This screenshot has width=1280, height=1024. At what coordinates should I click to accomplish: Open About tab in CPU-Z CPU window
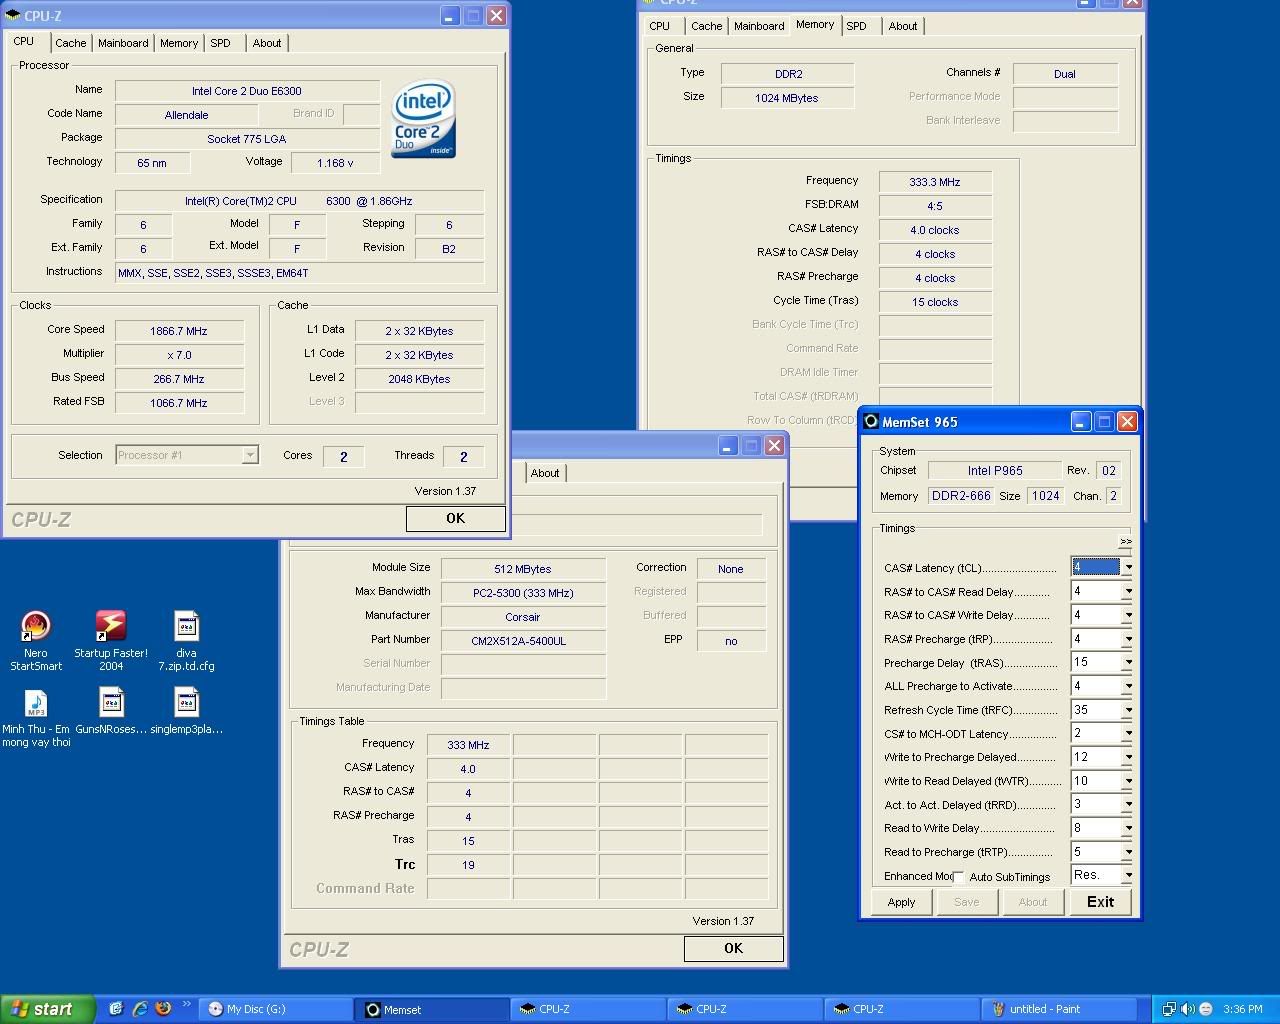(x=267, y=43)
